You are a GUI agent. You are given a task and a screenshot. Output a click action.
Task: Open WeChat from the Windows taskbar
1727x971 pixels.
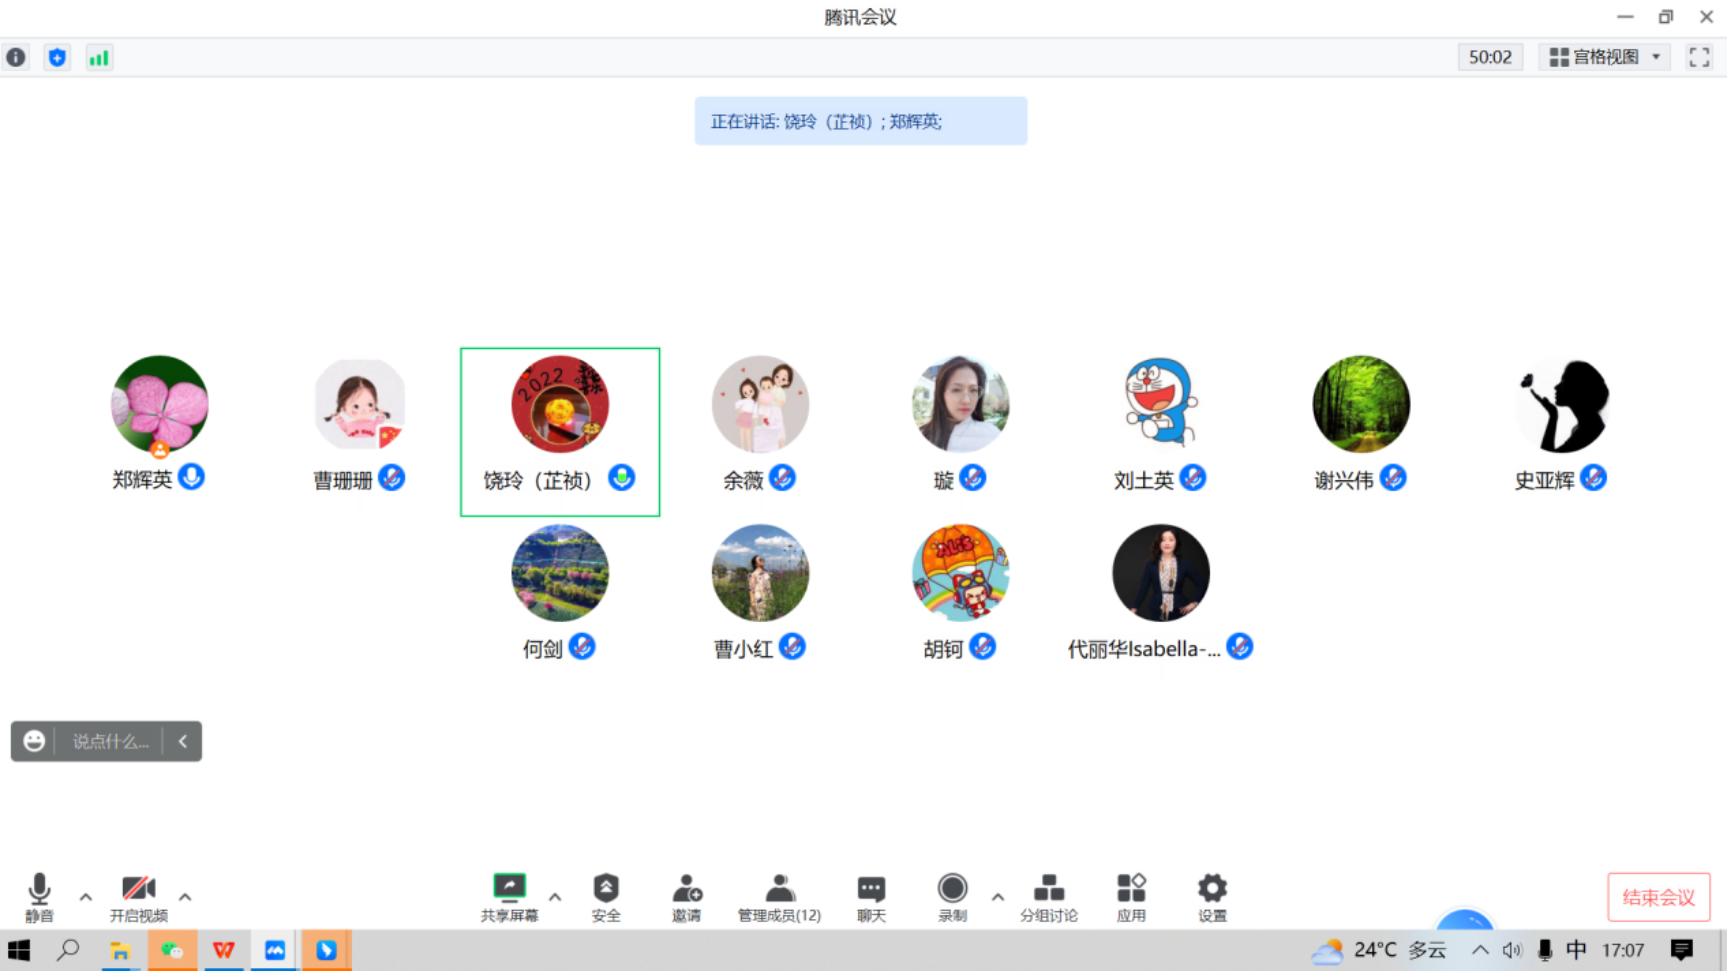click(172, 950)
